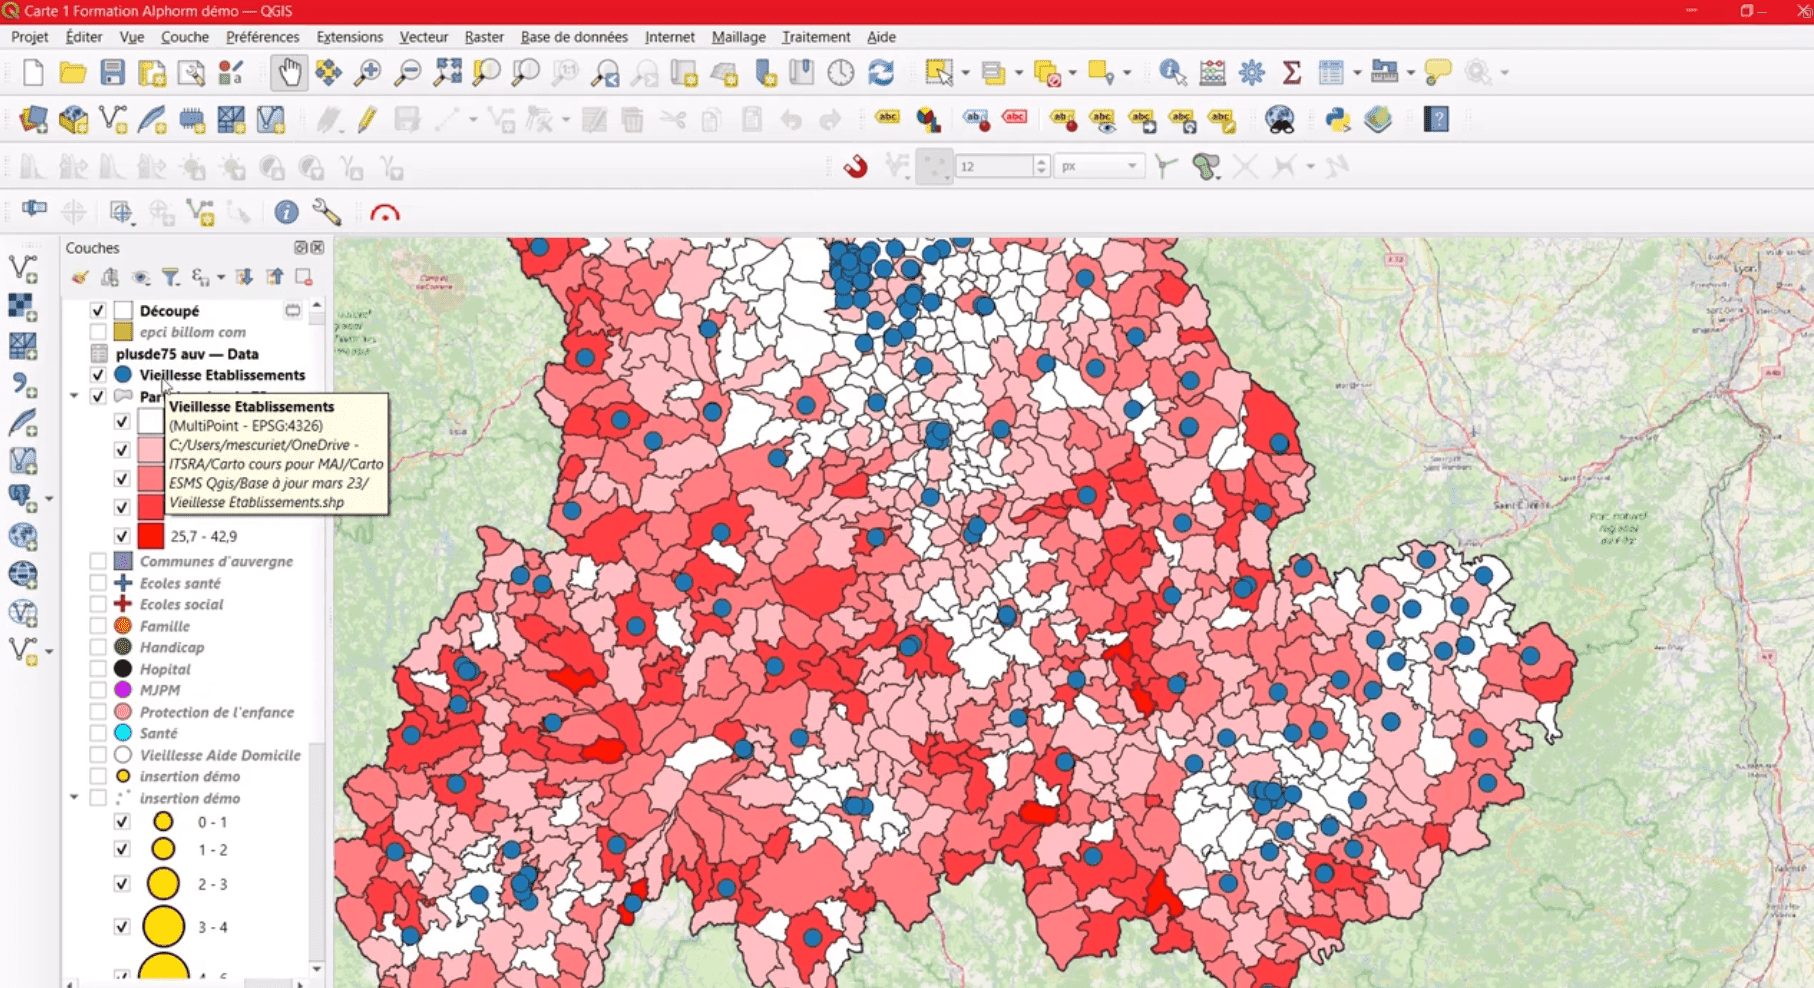Enable the Protection de l'enfance layer
Viewport: 1814px width, 988px height.
coord(98,712)
